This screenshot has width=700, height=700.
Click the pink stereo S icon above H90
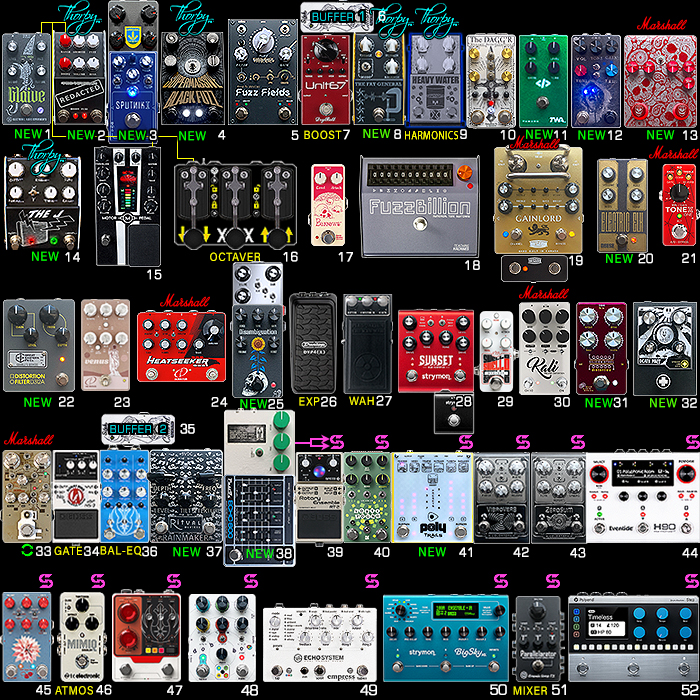[x=693, y=442]
